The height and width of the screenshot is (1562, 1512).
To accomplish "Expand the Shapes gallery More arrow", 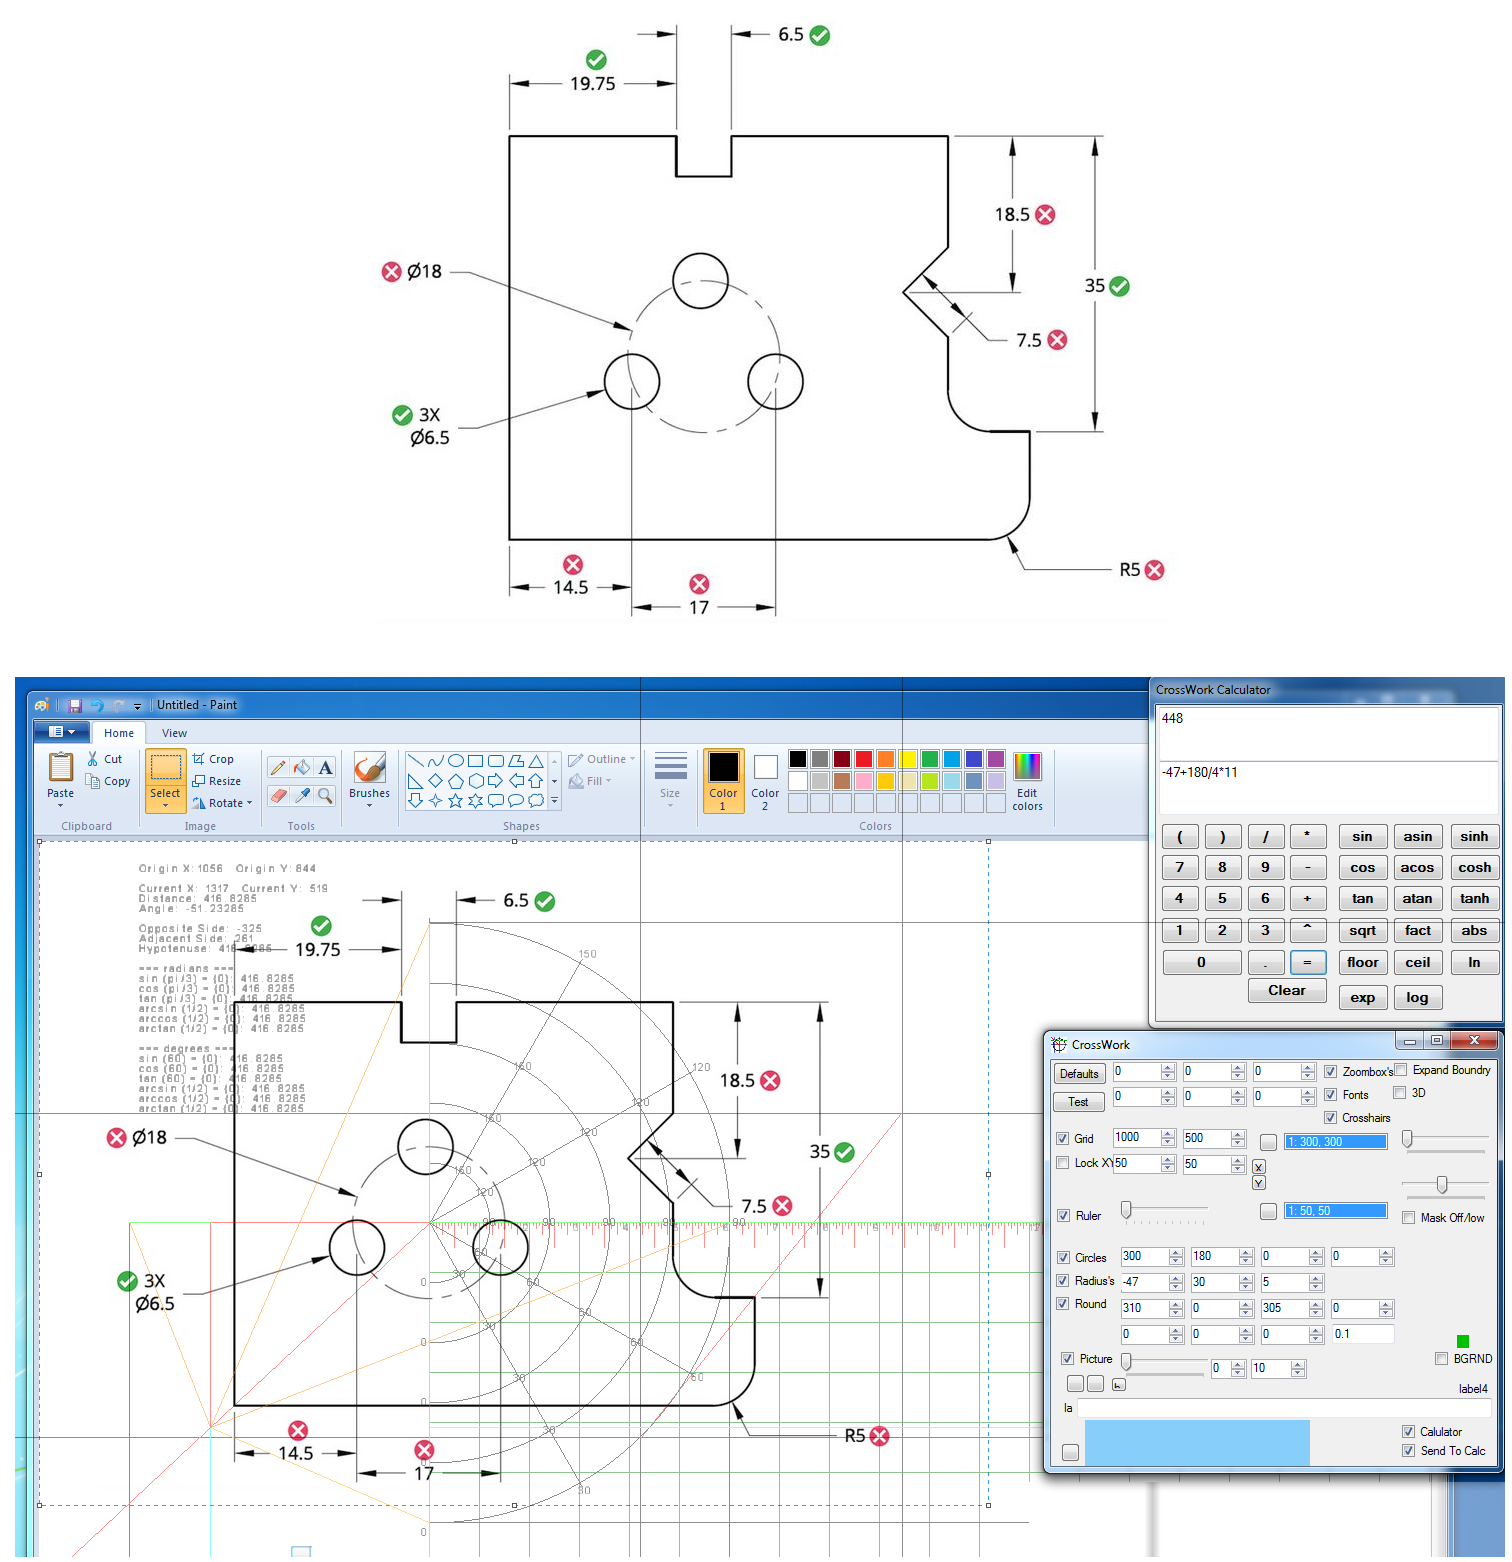I will coord(555,801).
